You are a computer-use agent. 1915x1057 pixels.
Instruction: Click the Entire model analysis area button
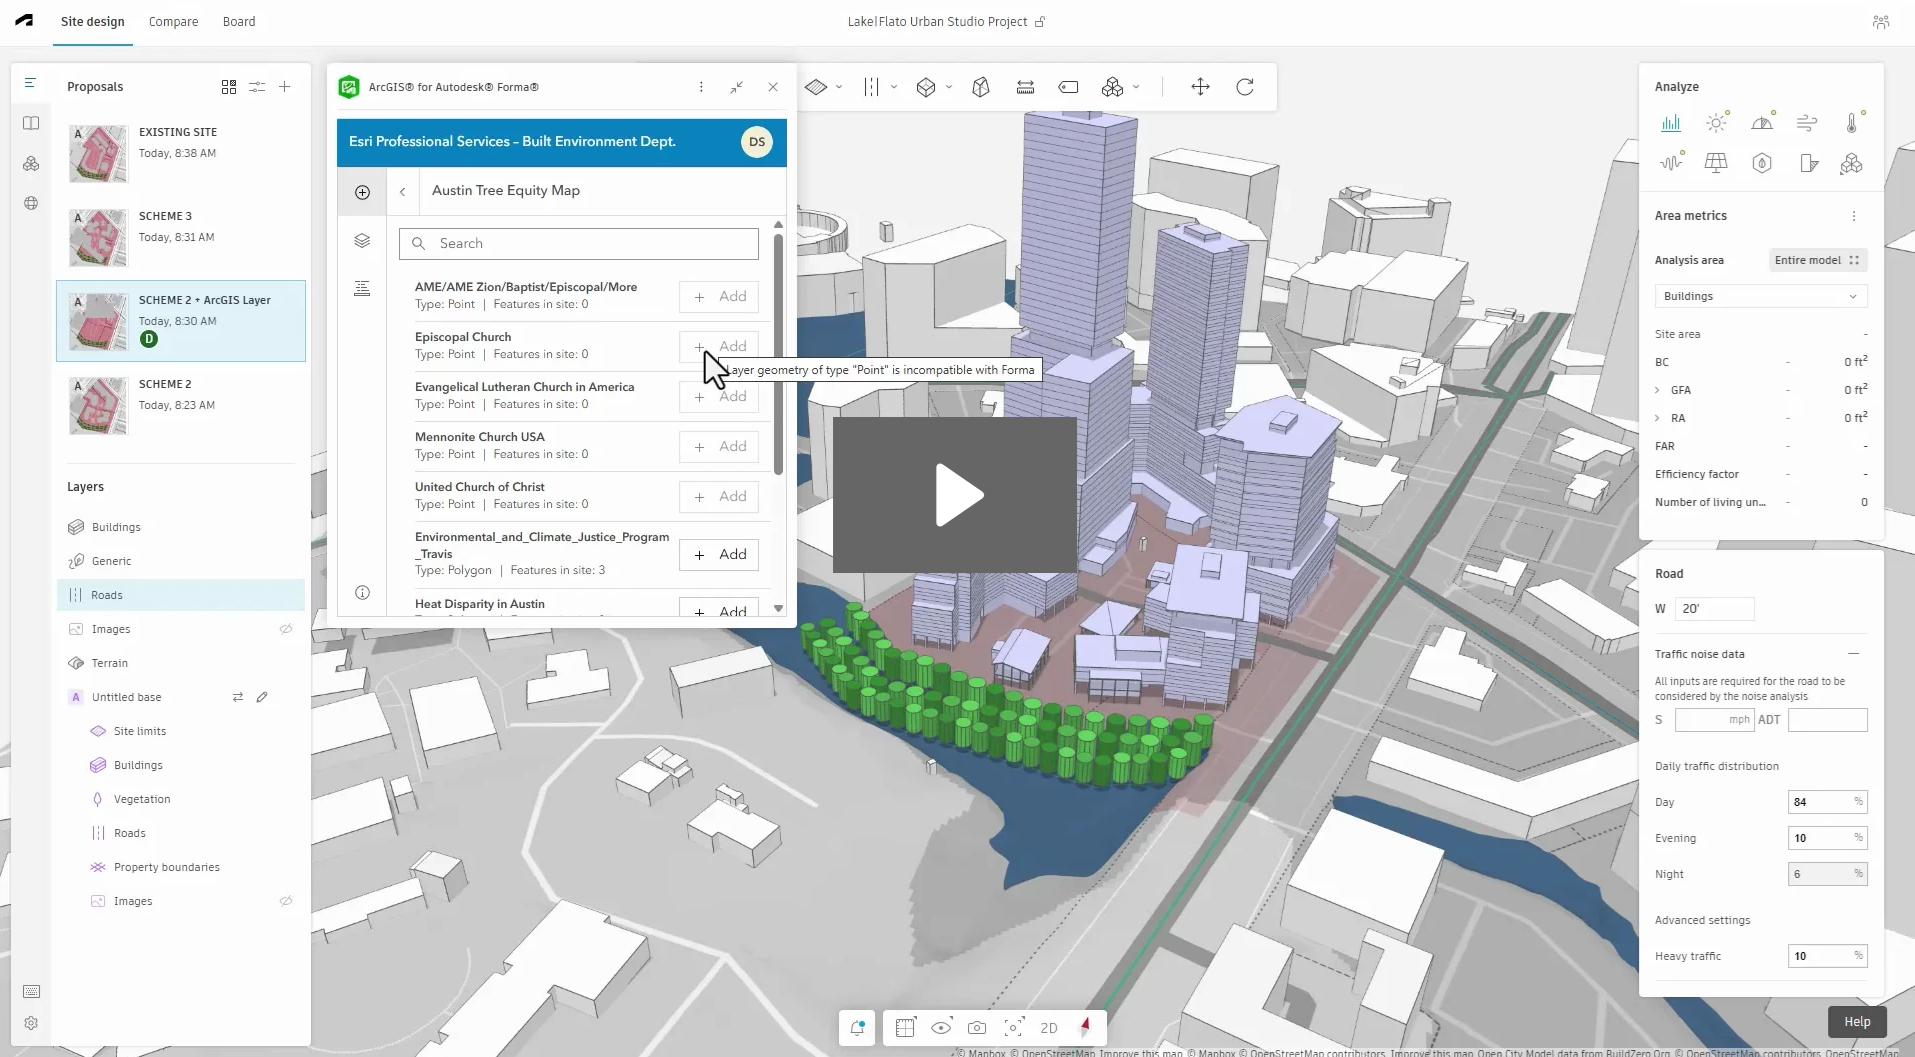click(1817, 260)
